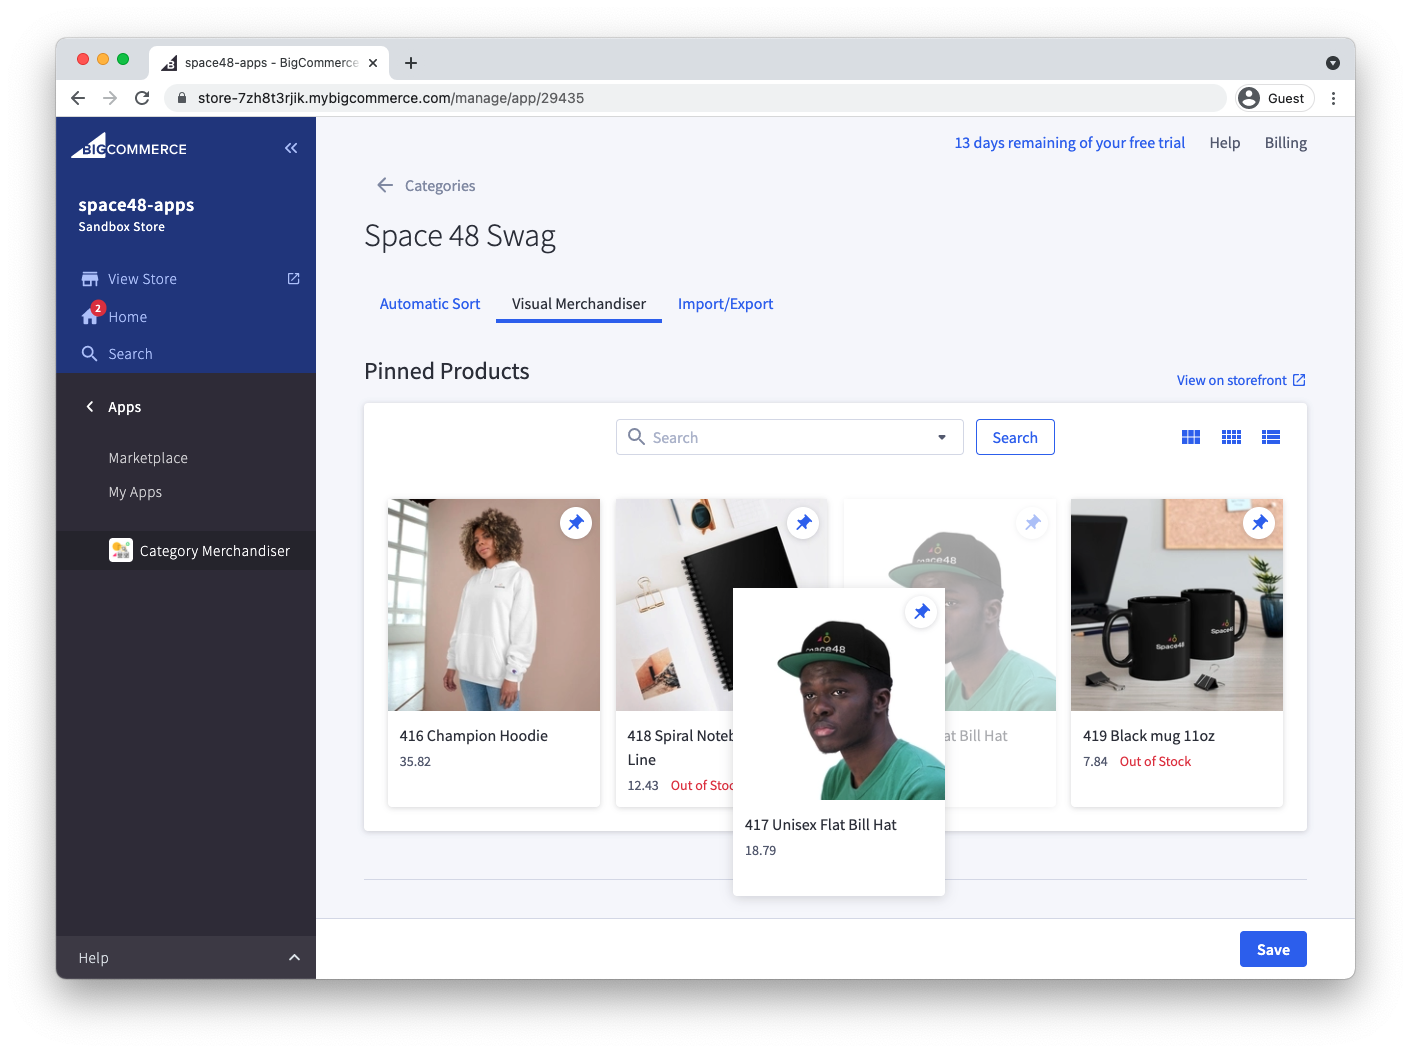The width and height of the screenshot is (1411, 1053).
Task: Click the product Search input field
Action: [x=790, y=437]
